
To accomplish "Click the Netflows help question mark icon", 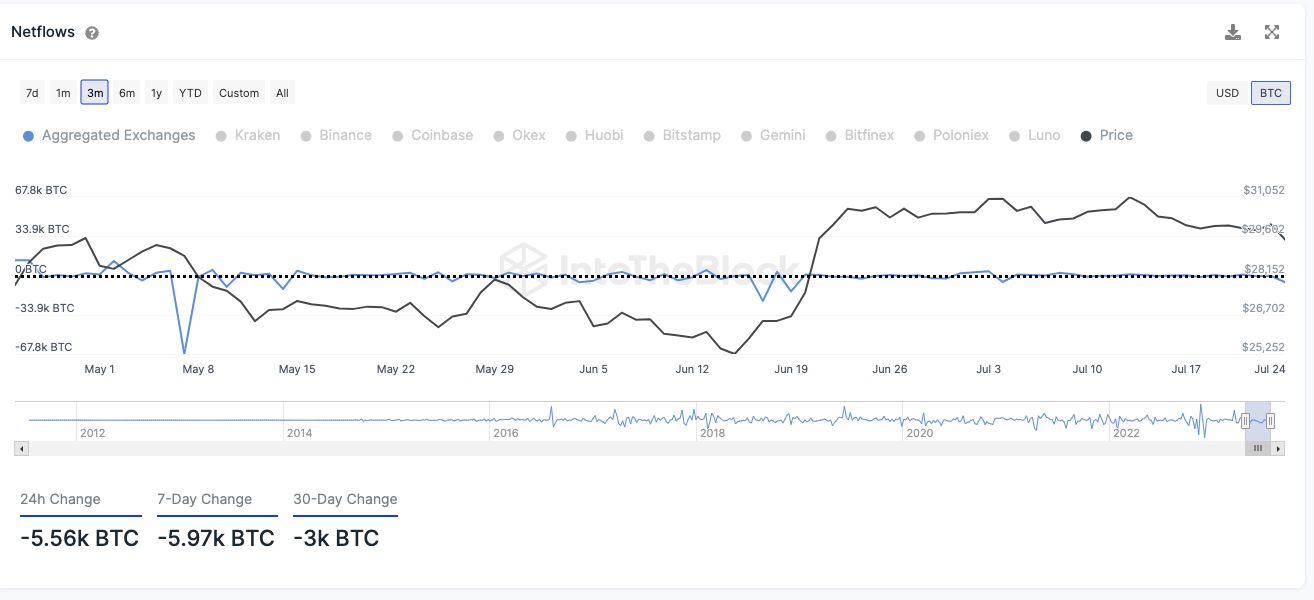I will (92, 33).
